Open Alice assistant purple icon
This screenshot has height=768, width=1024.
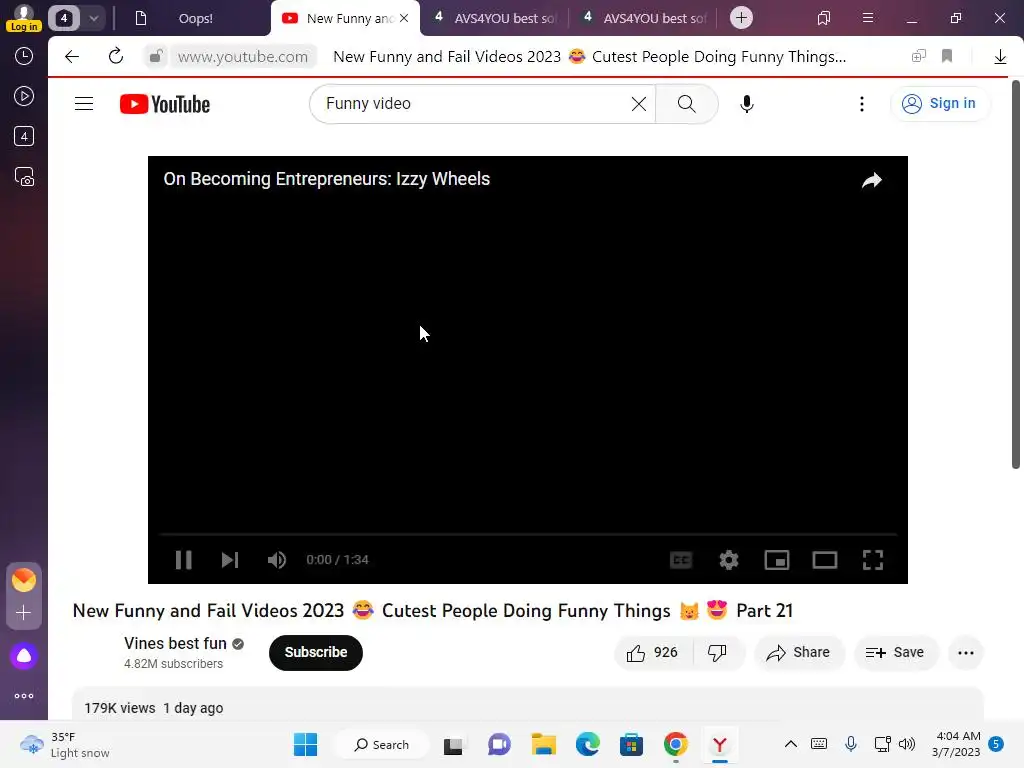click(24, 656)
